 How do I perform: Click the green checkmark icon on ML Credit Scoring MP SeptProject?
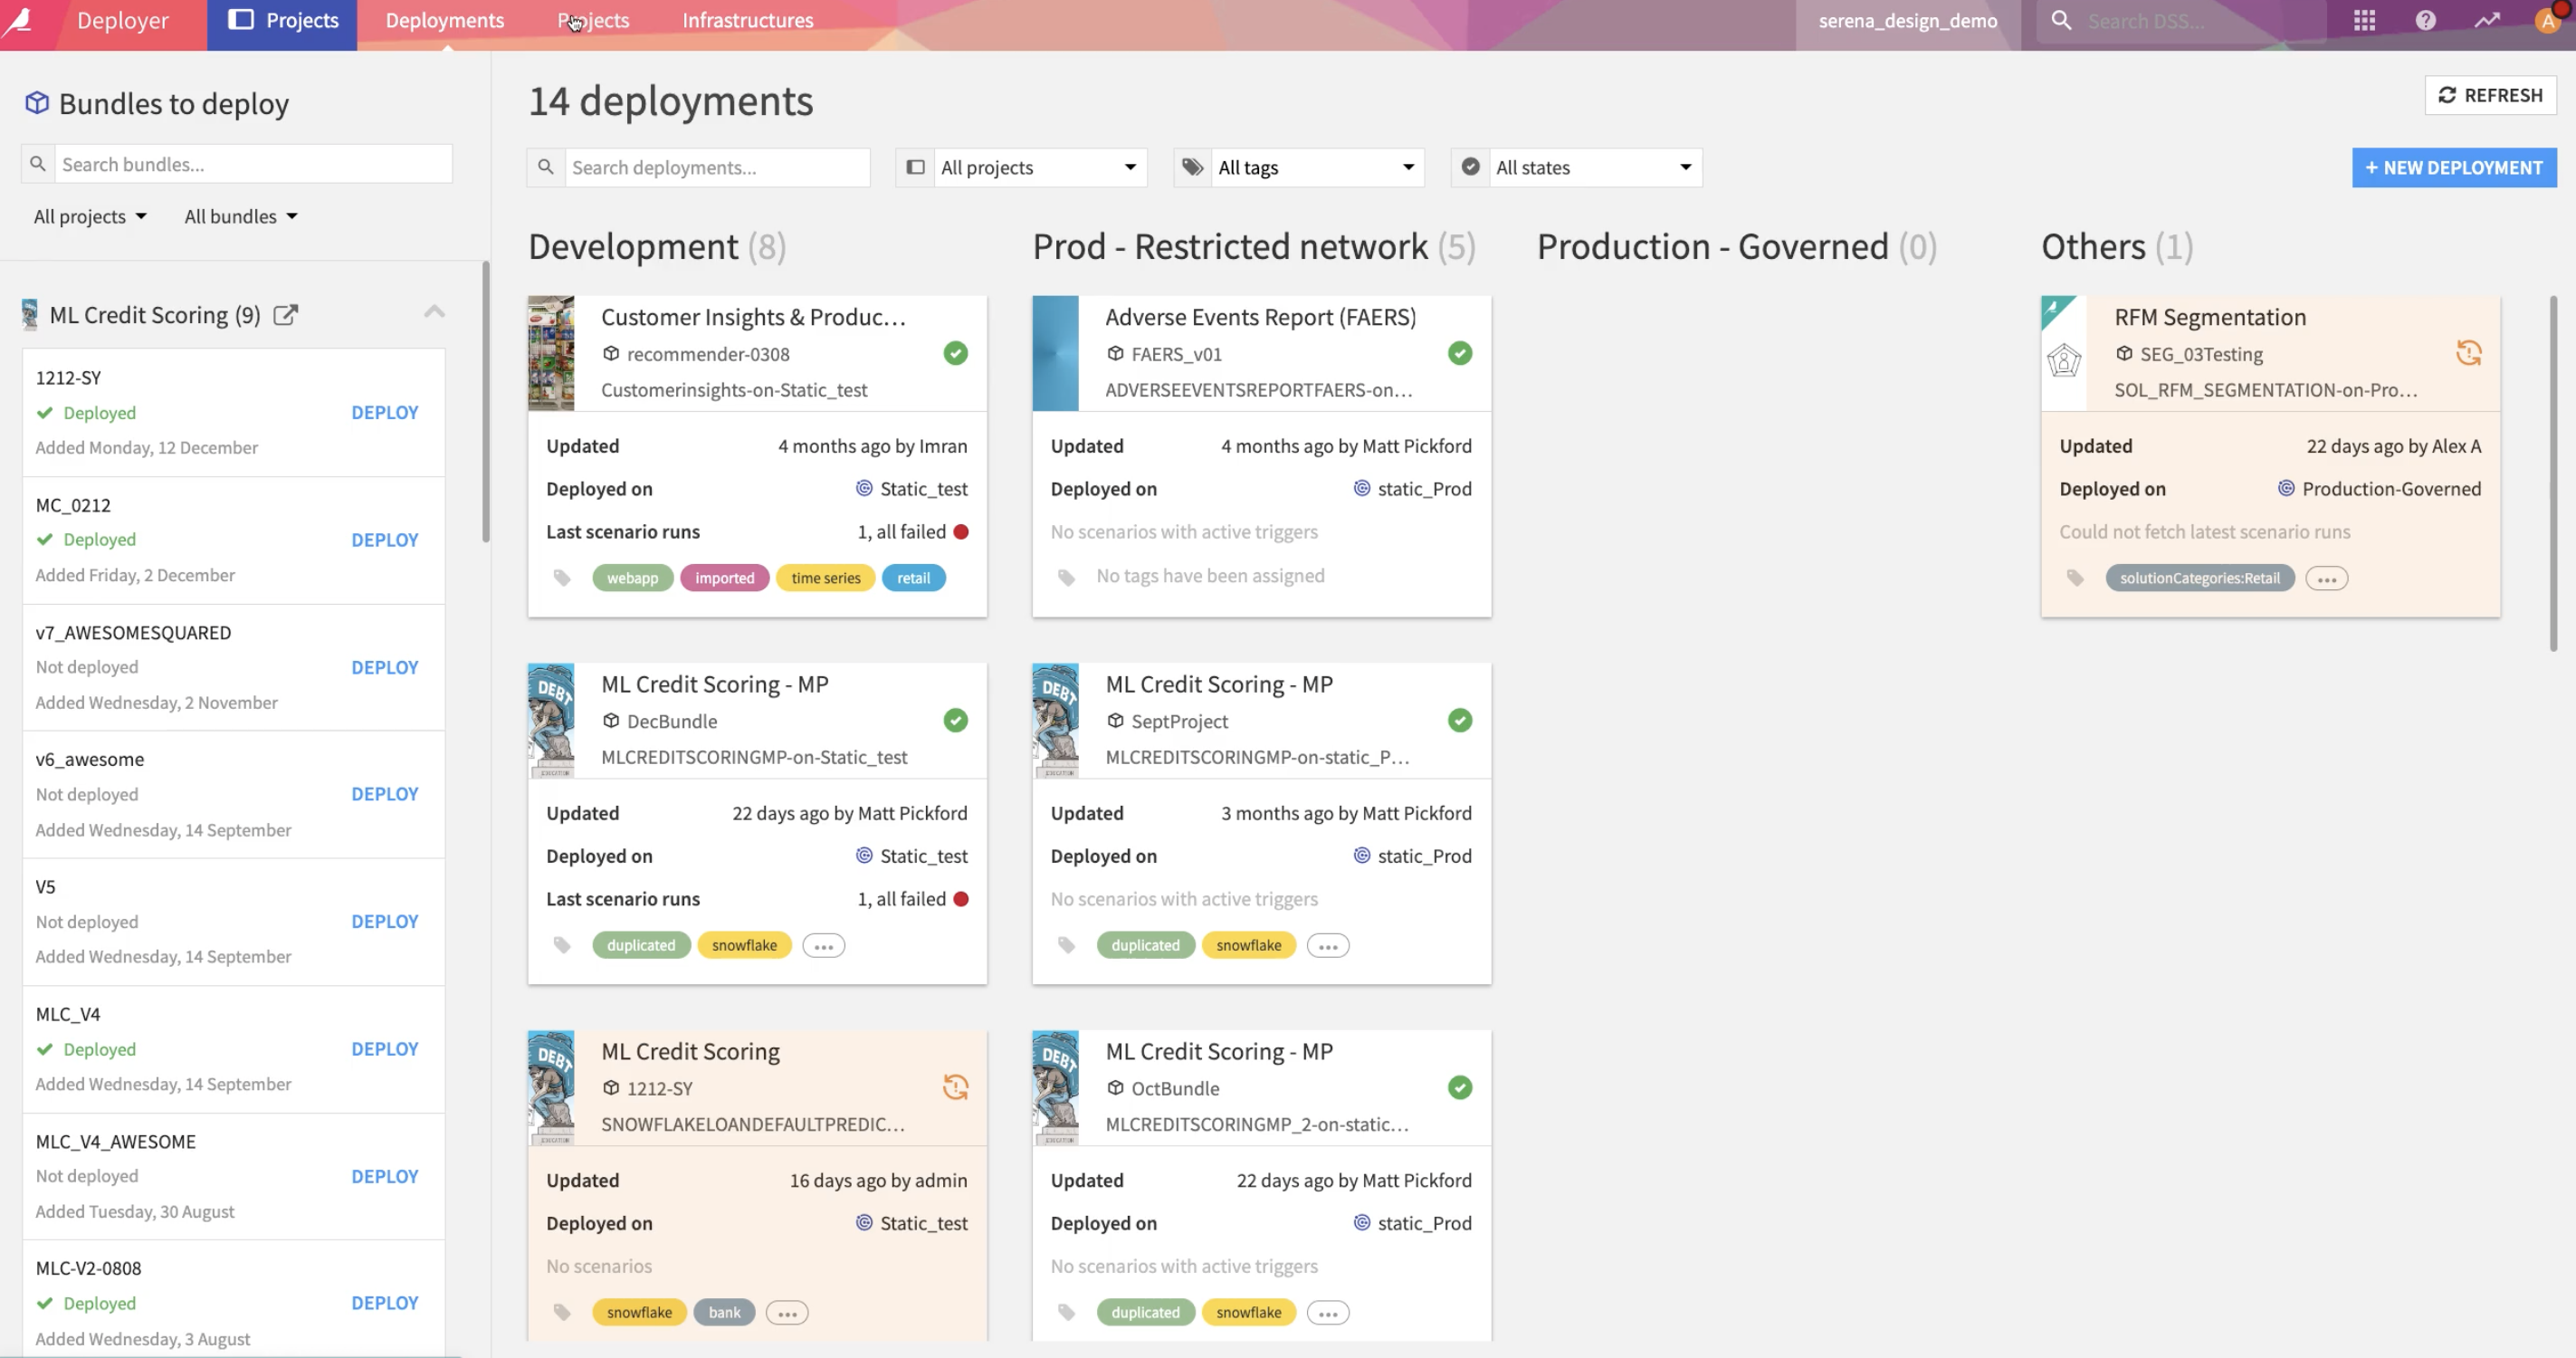[1456, 719]
